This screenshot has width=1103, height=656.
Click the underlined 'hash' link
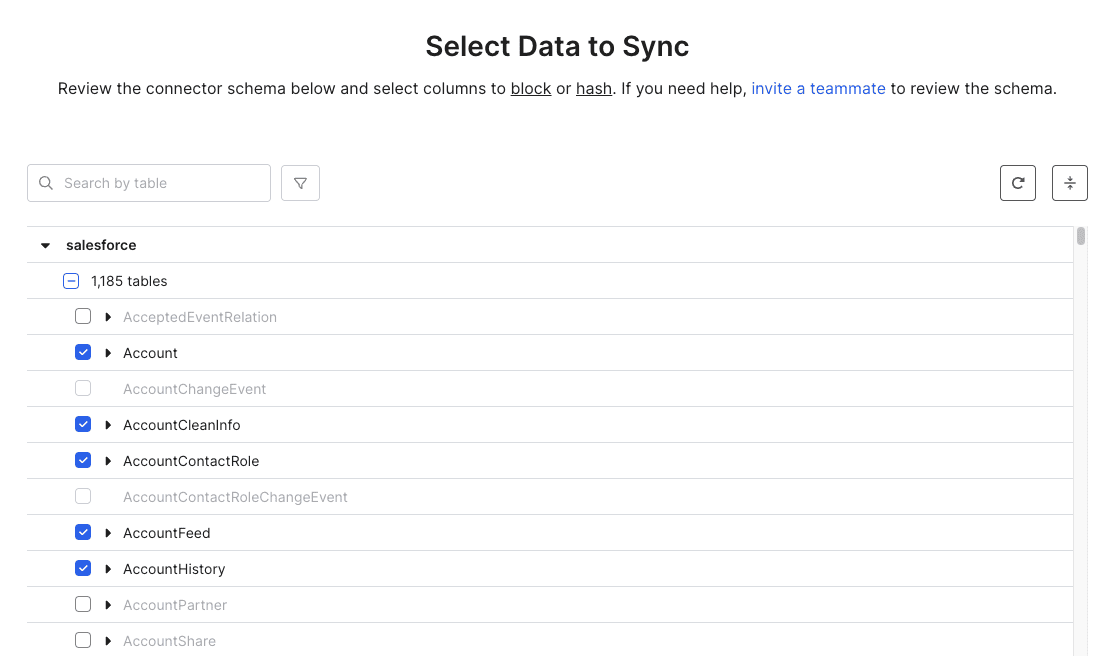pos(594,89)
